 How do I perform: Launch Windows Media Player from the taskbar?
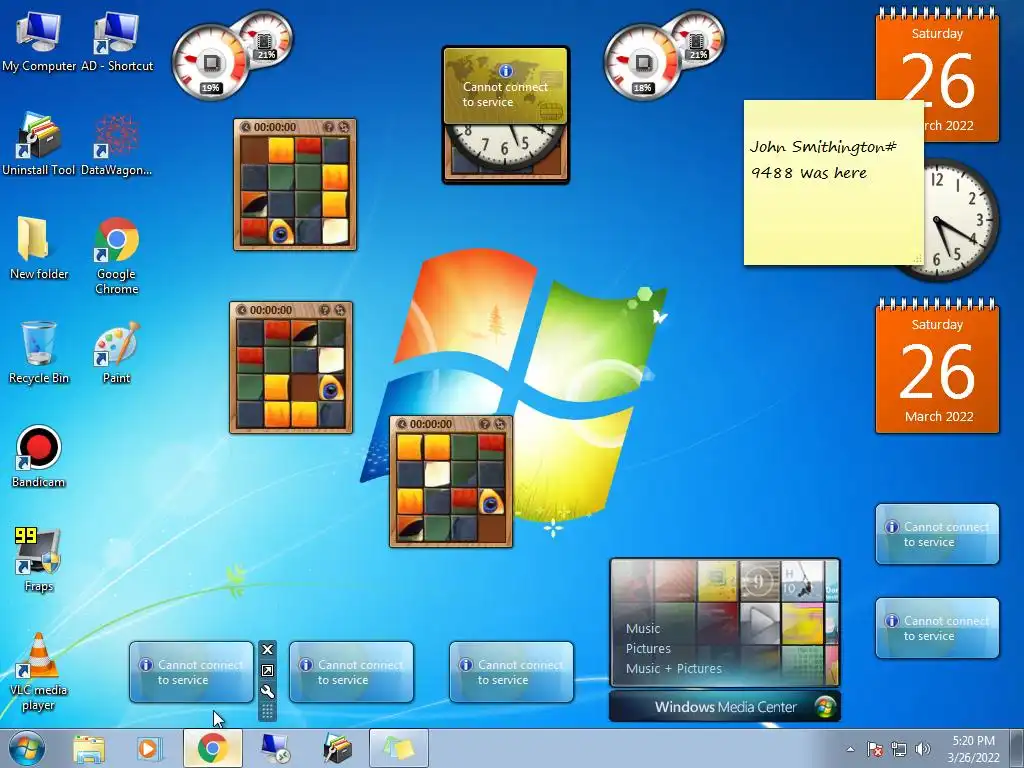[x=149, y=749]
